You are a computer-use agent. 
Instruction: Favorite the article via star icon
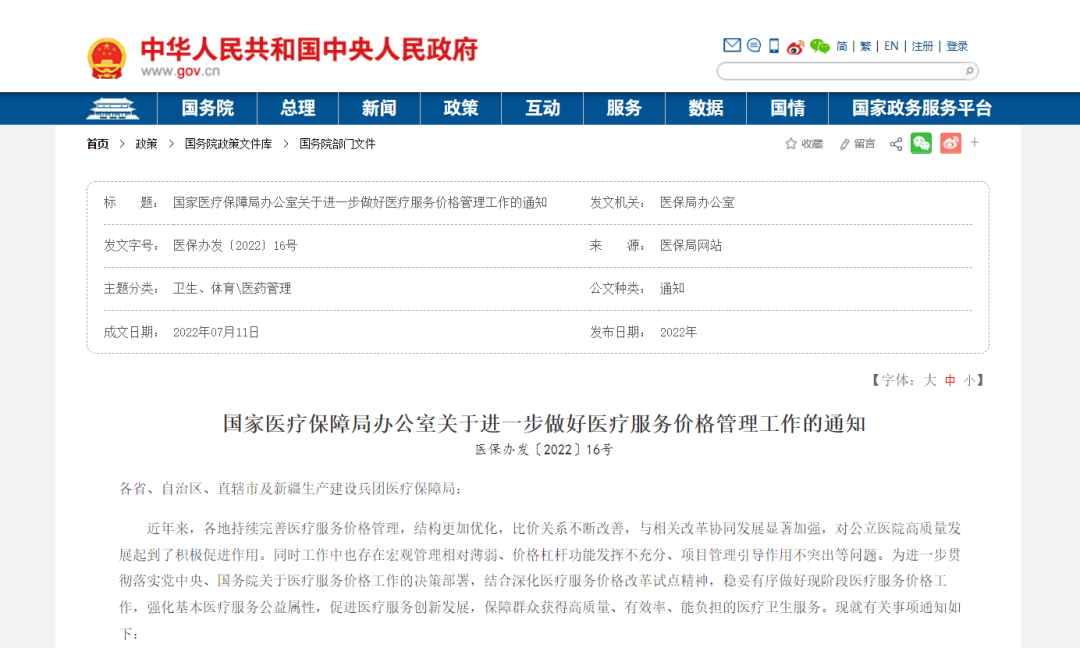(x=789, y=143)
